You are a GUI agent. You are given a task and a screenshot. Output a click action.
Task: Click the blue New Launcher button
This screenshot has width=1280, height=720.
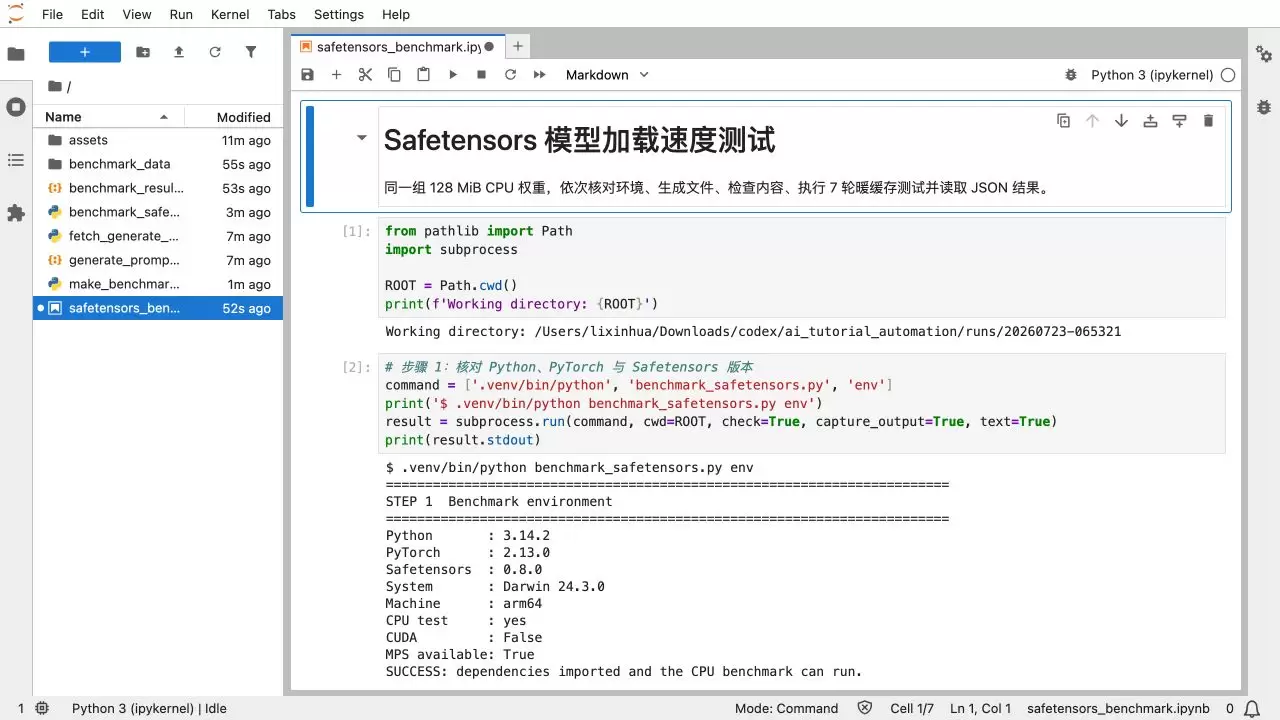tap(85, 52)
